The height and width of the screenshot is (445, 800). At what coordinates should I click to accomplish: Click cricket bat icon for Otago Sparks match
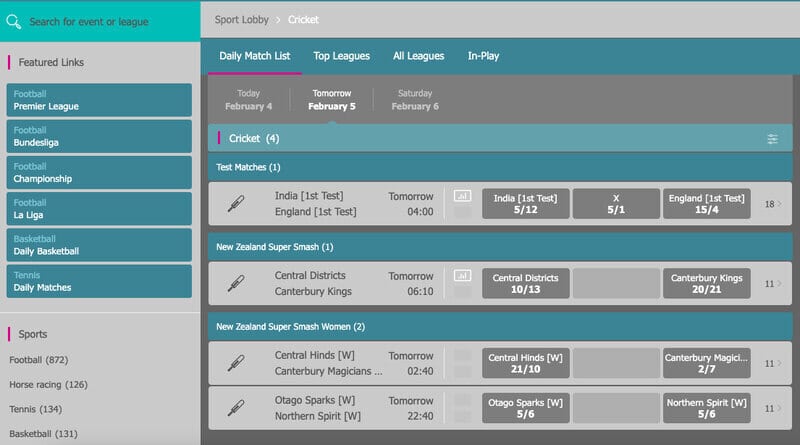pyautogui.click(x=236, y=408)
